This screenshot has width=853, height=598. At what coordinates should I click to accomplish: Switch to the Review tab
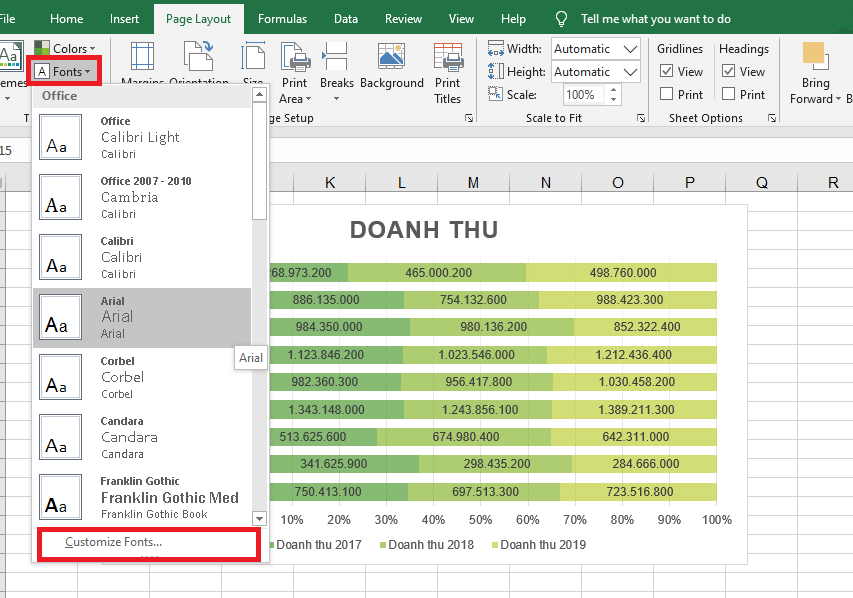402,18
